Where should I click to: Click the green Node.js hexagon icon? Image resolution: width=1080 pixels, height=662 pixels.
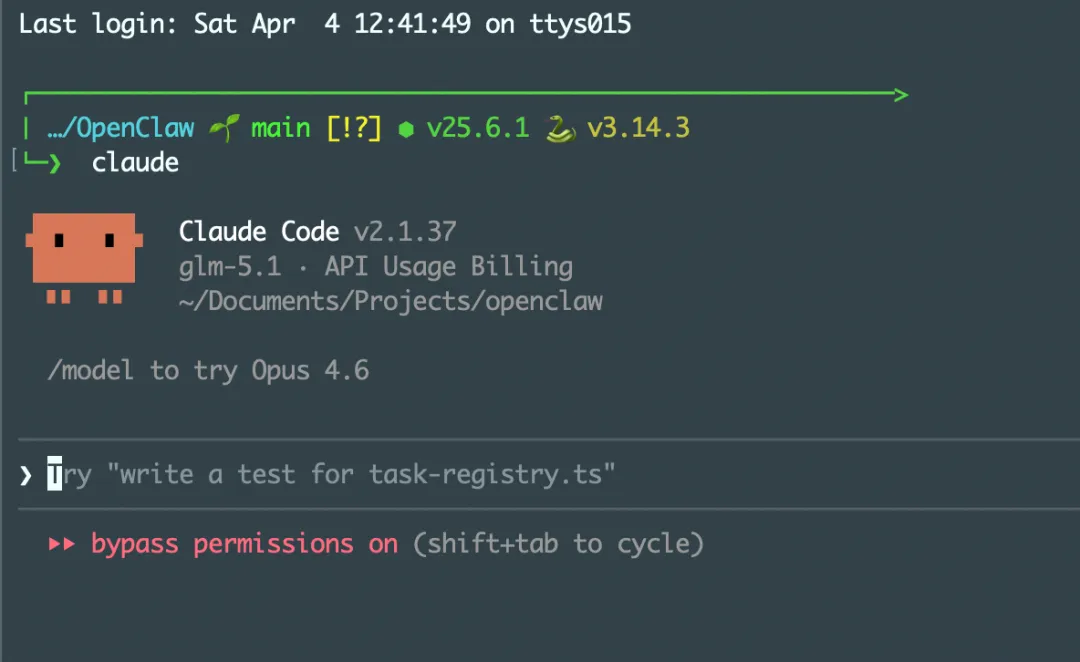[406, 129]
